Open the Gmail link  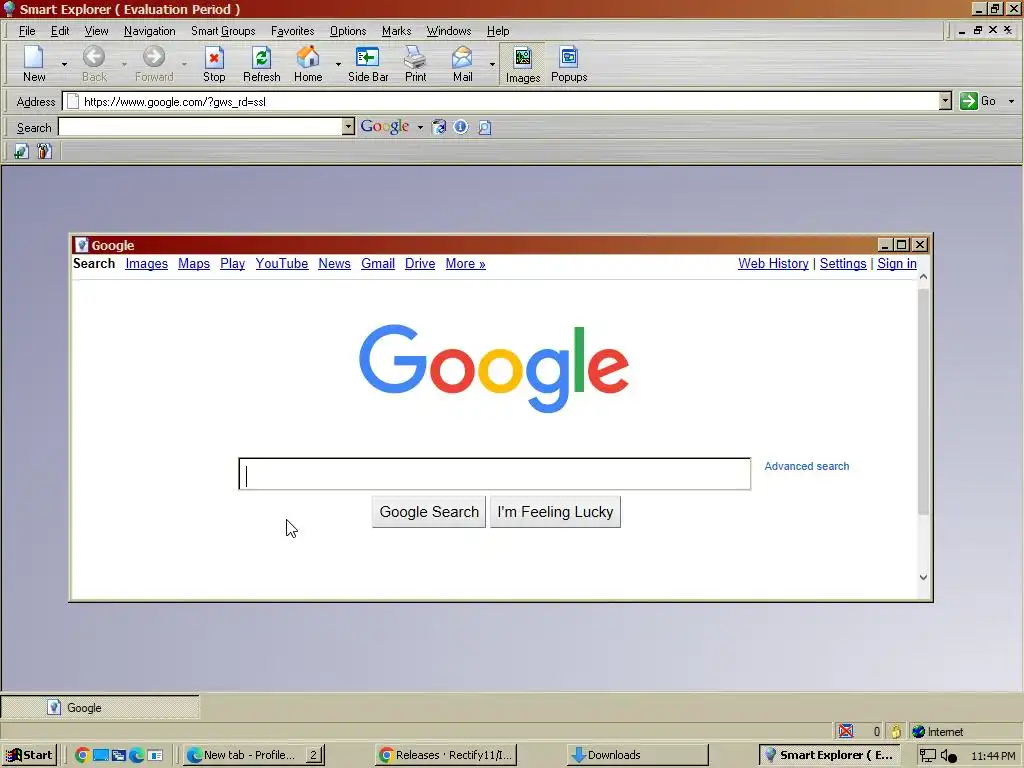[x=378, y=263]
